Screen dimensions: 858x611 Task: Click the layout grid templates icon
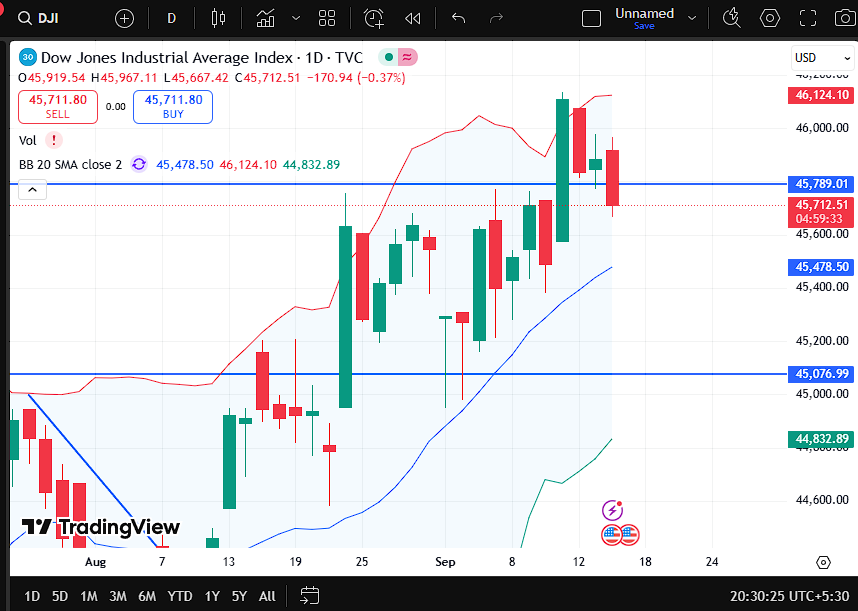coord(327,18)
